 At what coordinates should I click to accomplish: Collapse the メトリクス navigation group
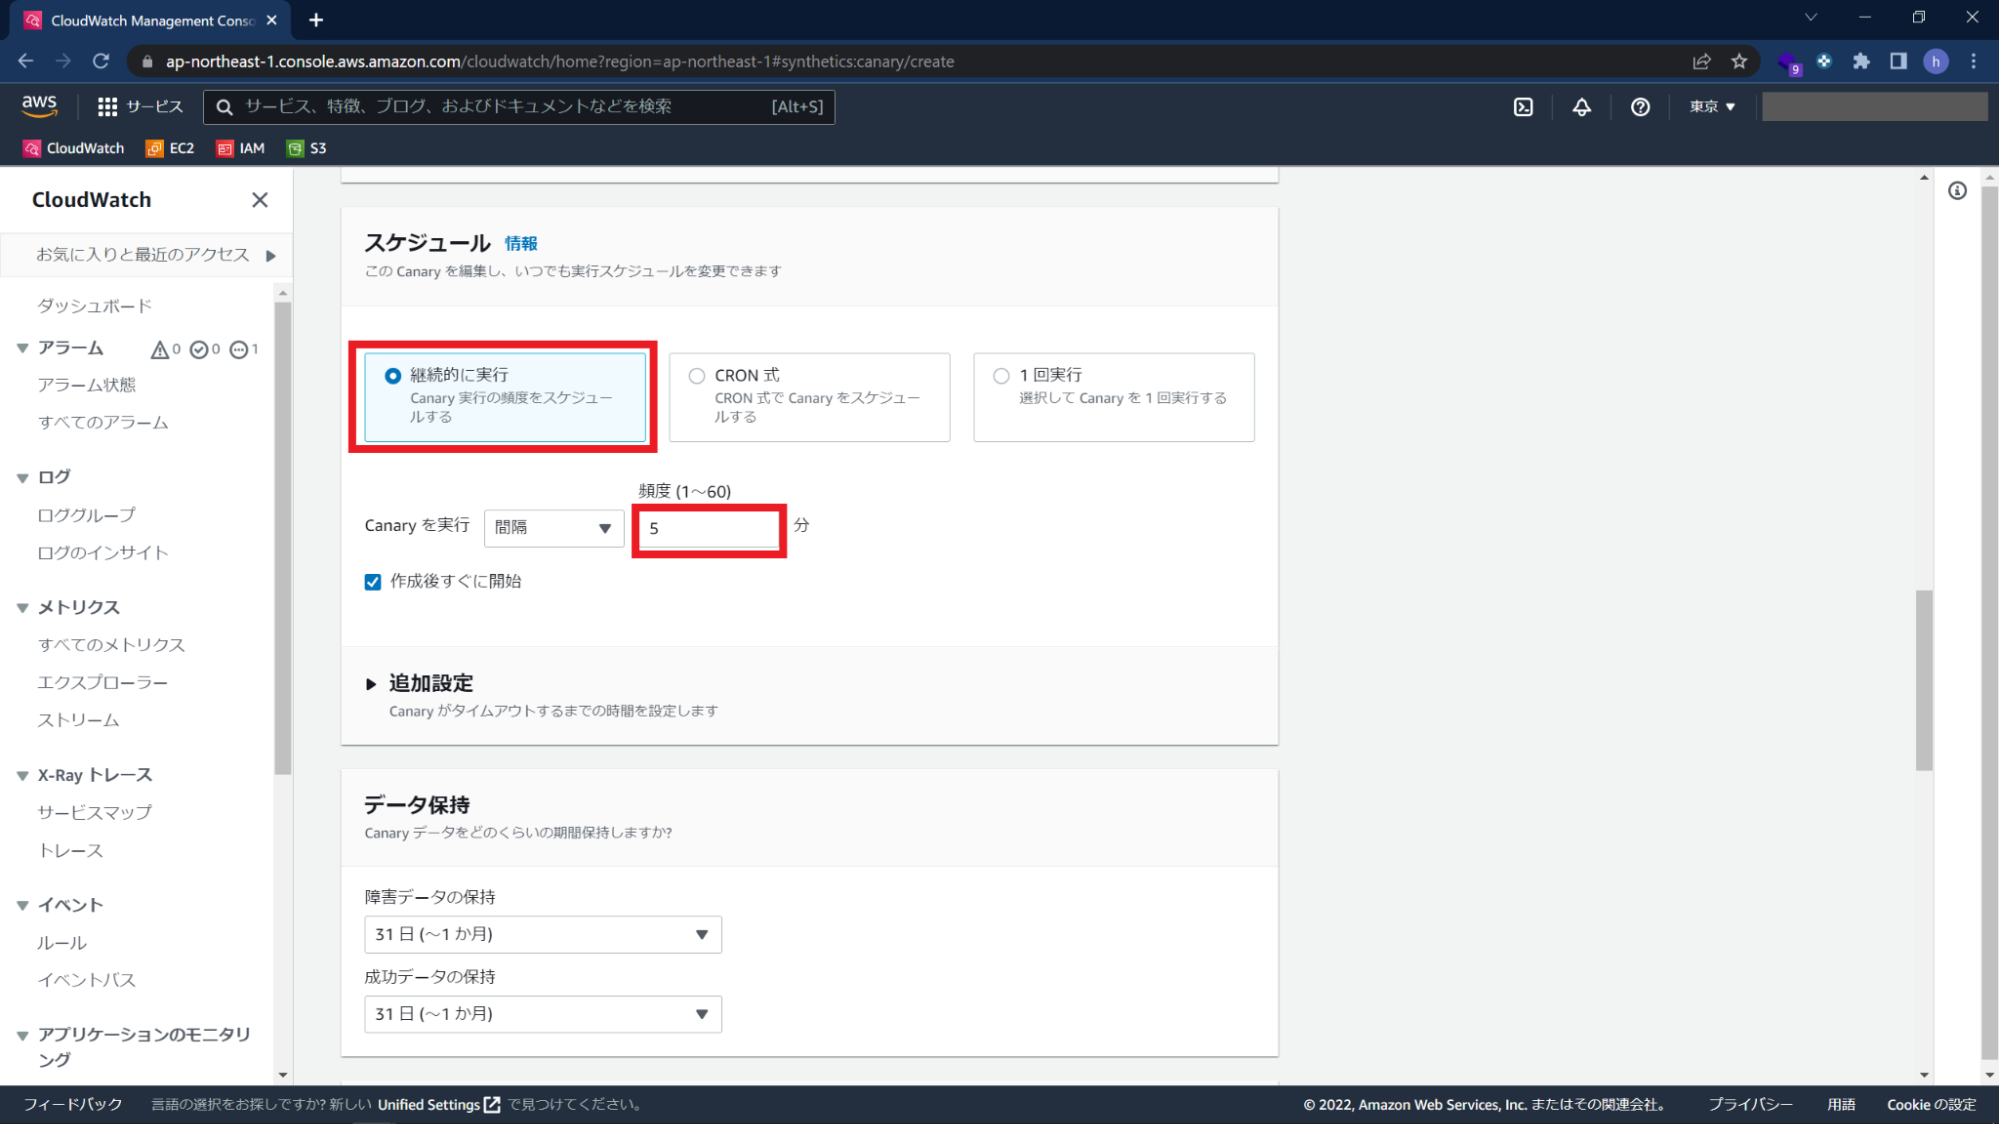tap(22, 607)
